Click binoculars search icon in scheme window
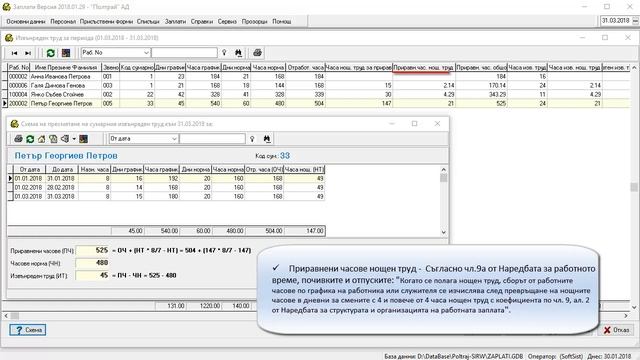The width and height of the screenshot is (640, 360). tap(267, 139)
